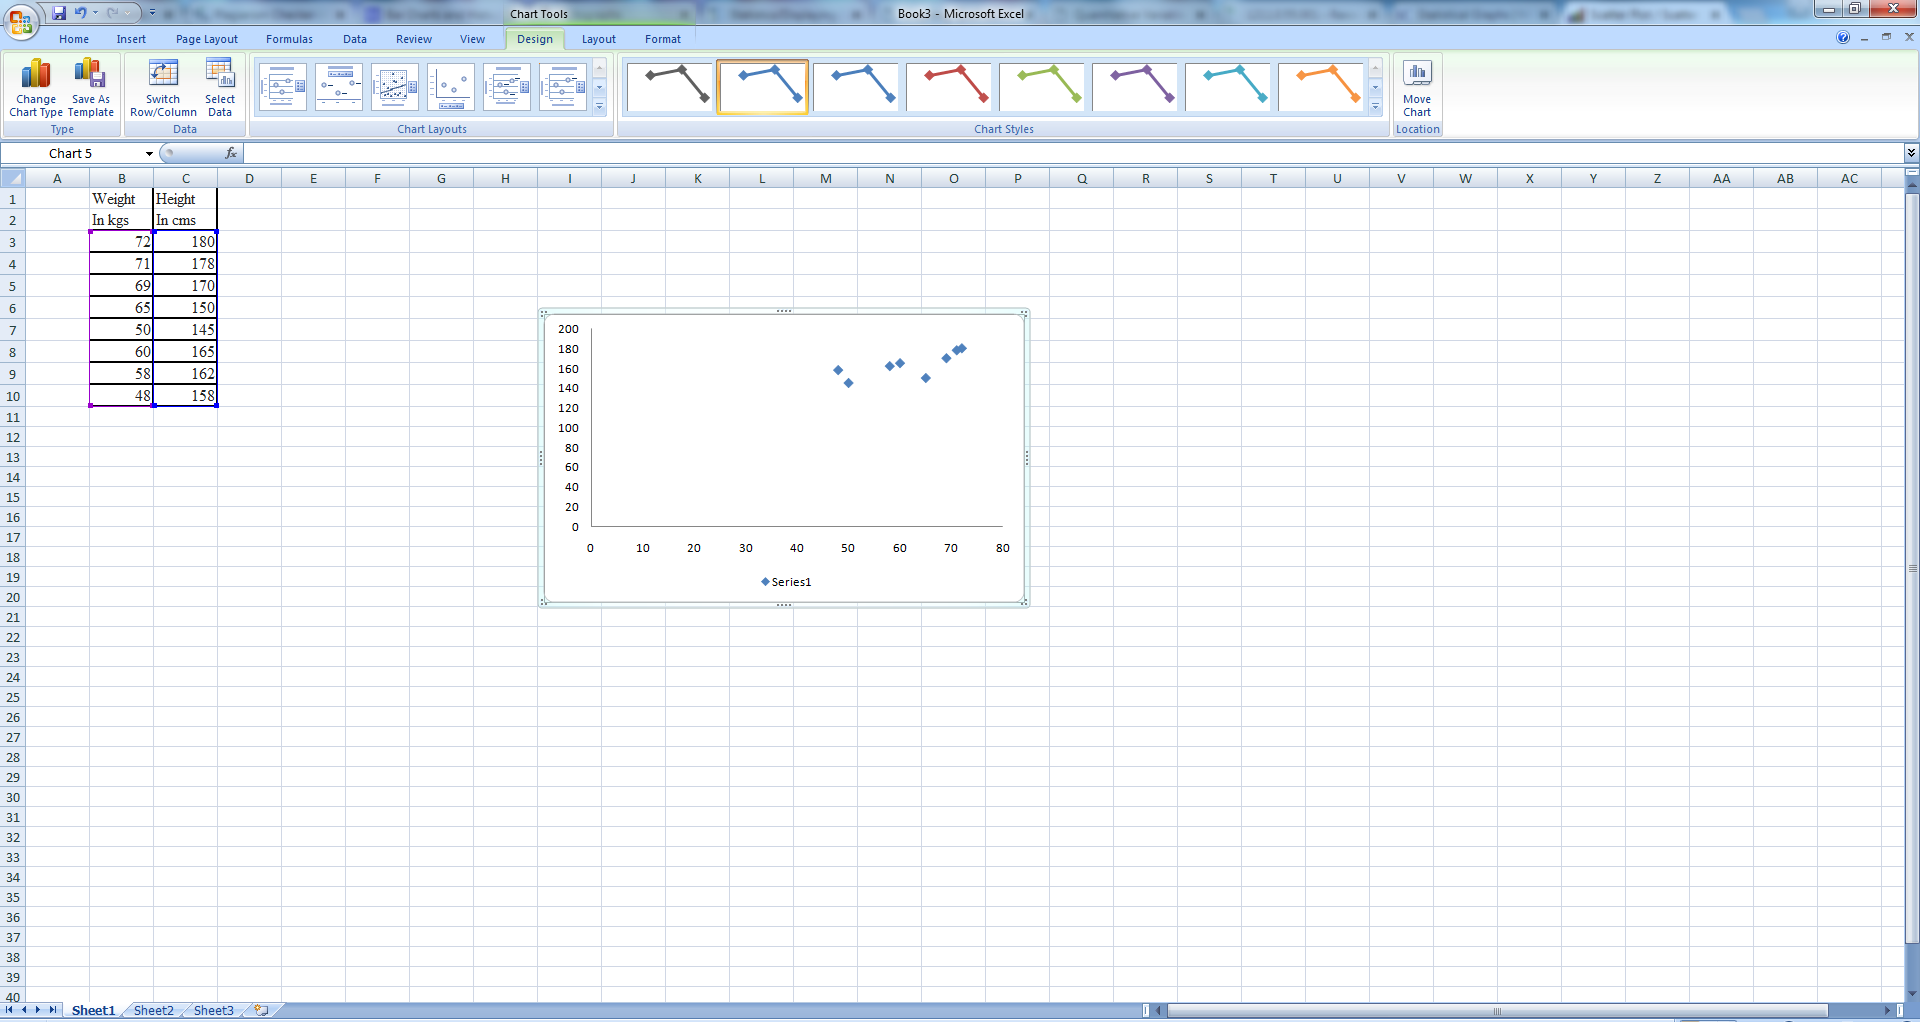Open the Name Box dropdown arrow
Screen dimensions: 1924x1022
click(x=149, y=154)
